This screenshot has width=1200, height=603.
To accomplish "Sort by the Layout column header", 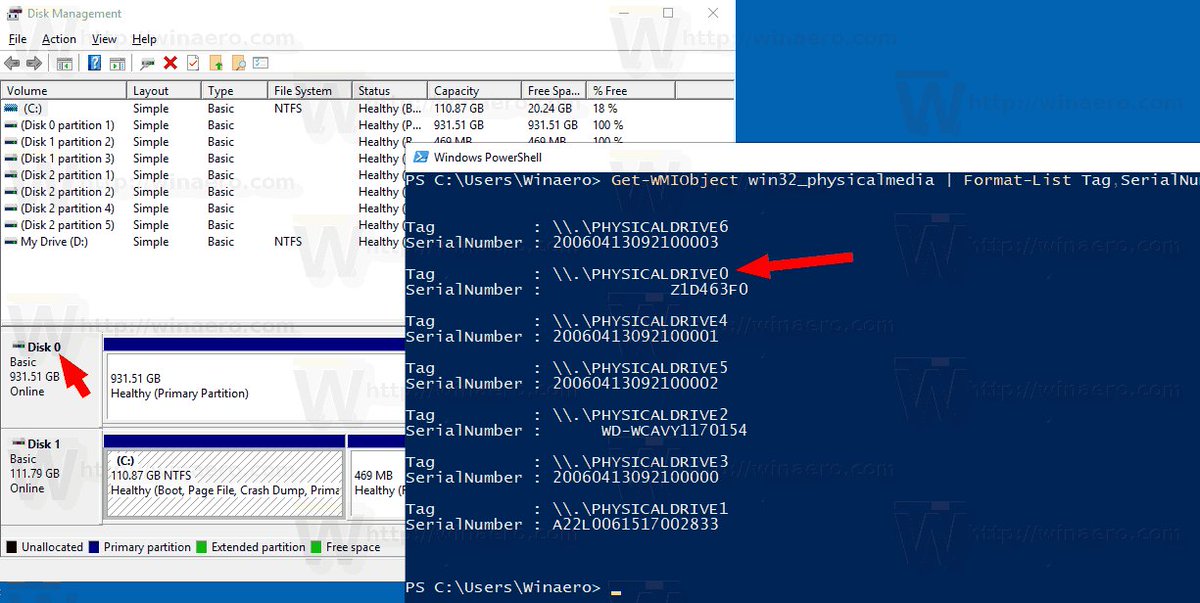I will click(165, 90).
